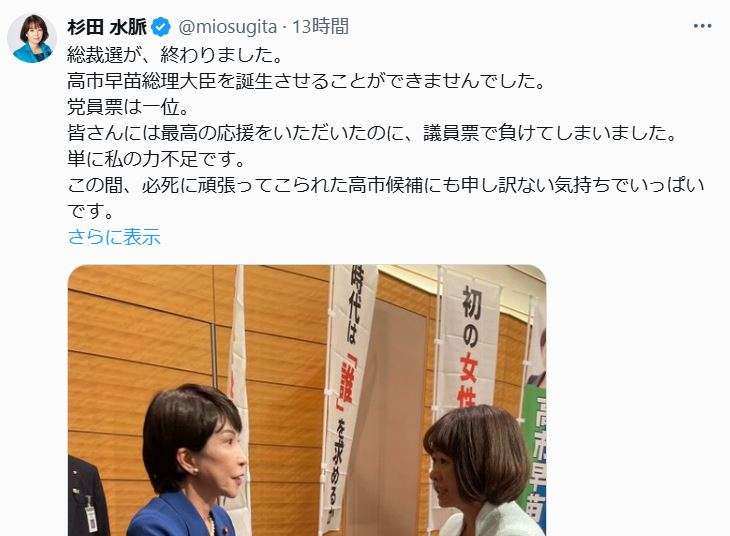
Task: Open the @miosugita handle link
Action: [x=228, y=27]
